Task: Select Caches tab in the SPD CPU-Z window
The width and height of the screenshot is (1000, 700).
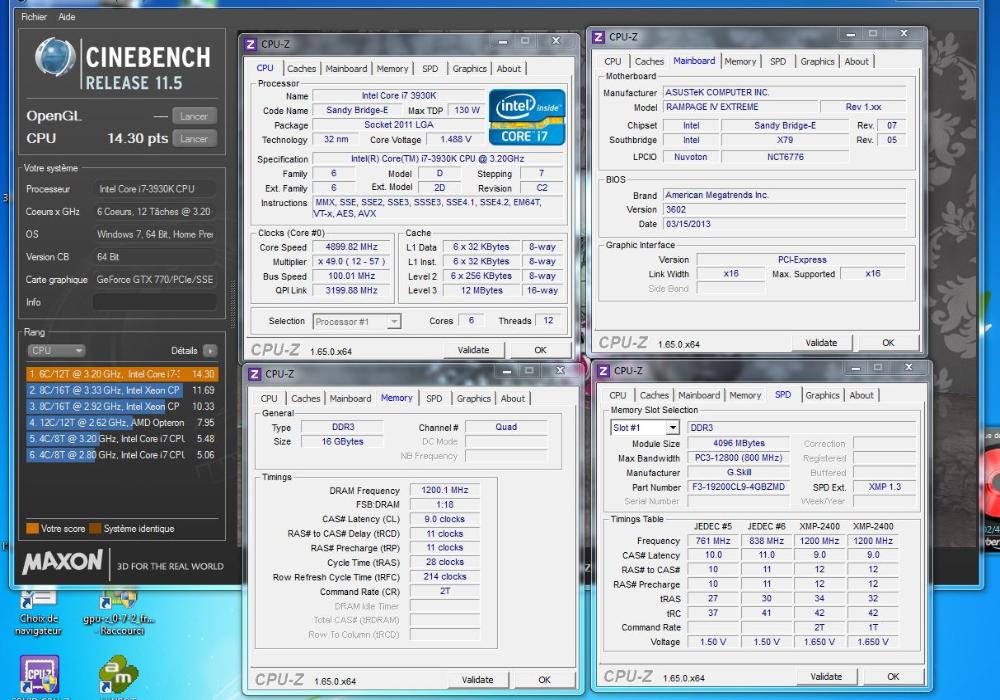Action: tap(654, 395)
